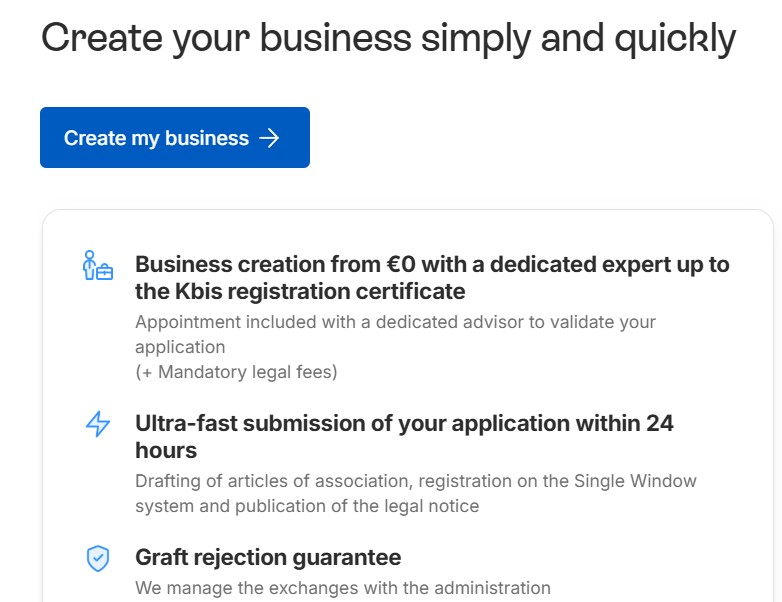Click the shield checkmark icon
Screen dimensions: 782x602
coord(97,558)
